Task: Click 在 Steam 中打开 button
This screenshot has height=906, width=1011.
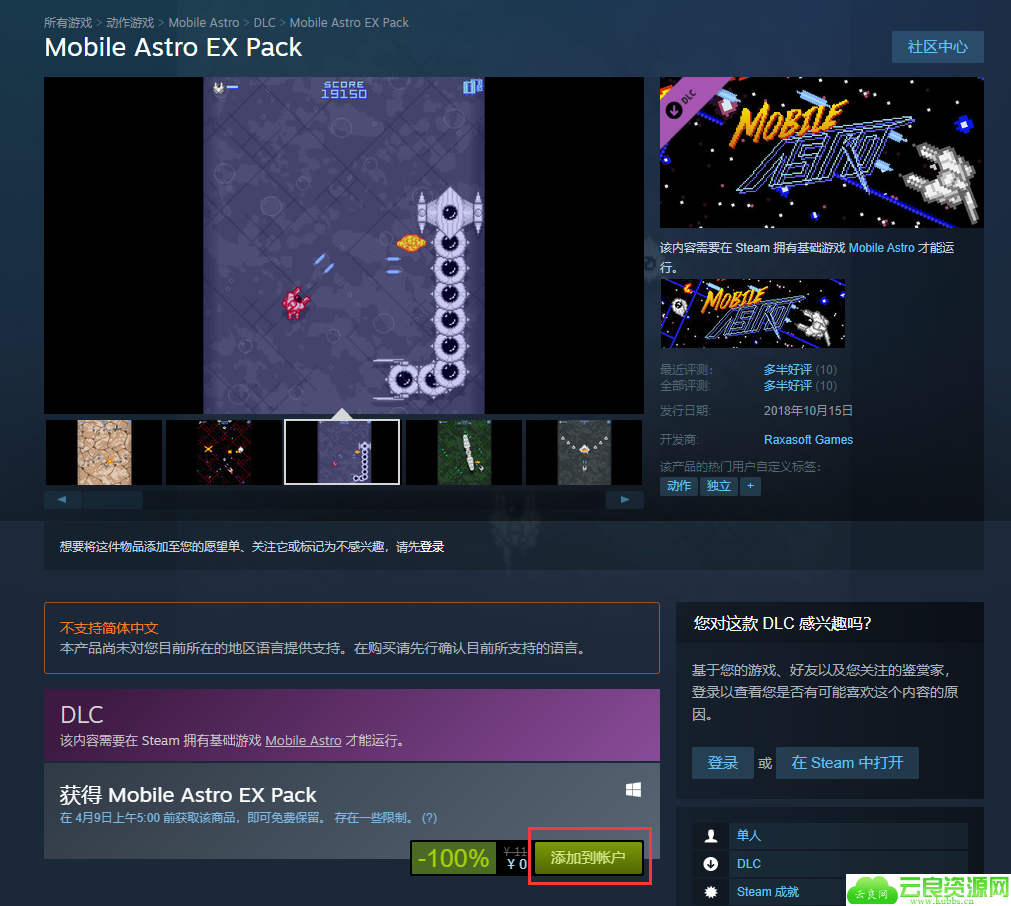Action: (847, 763)
